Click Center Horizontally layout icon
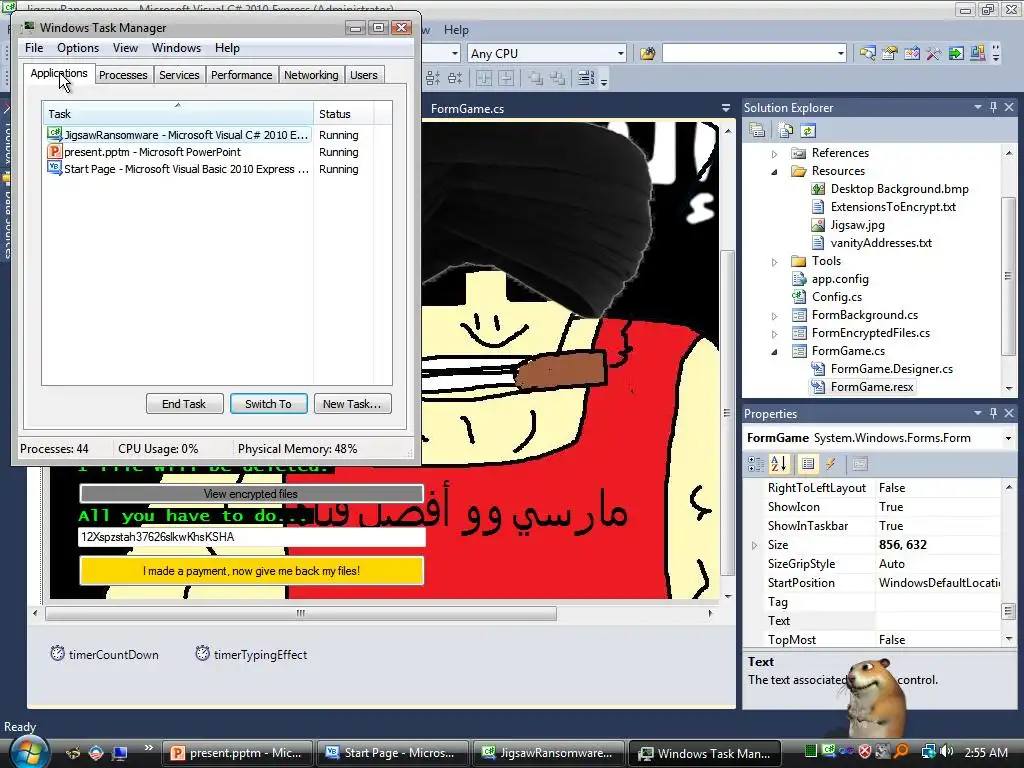 484,78
